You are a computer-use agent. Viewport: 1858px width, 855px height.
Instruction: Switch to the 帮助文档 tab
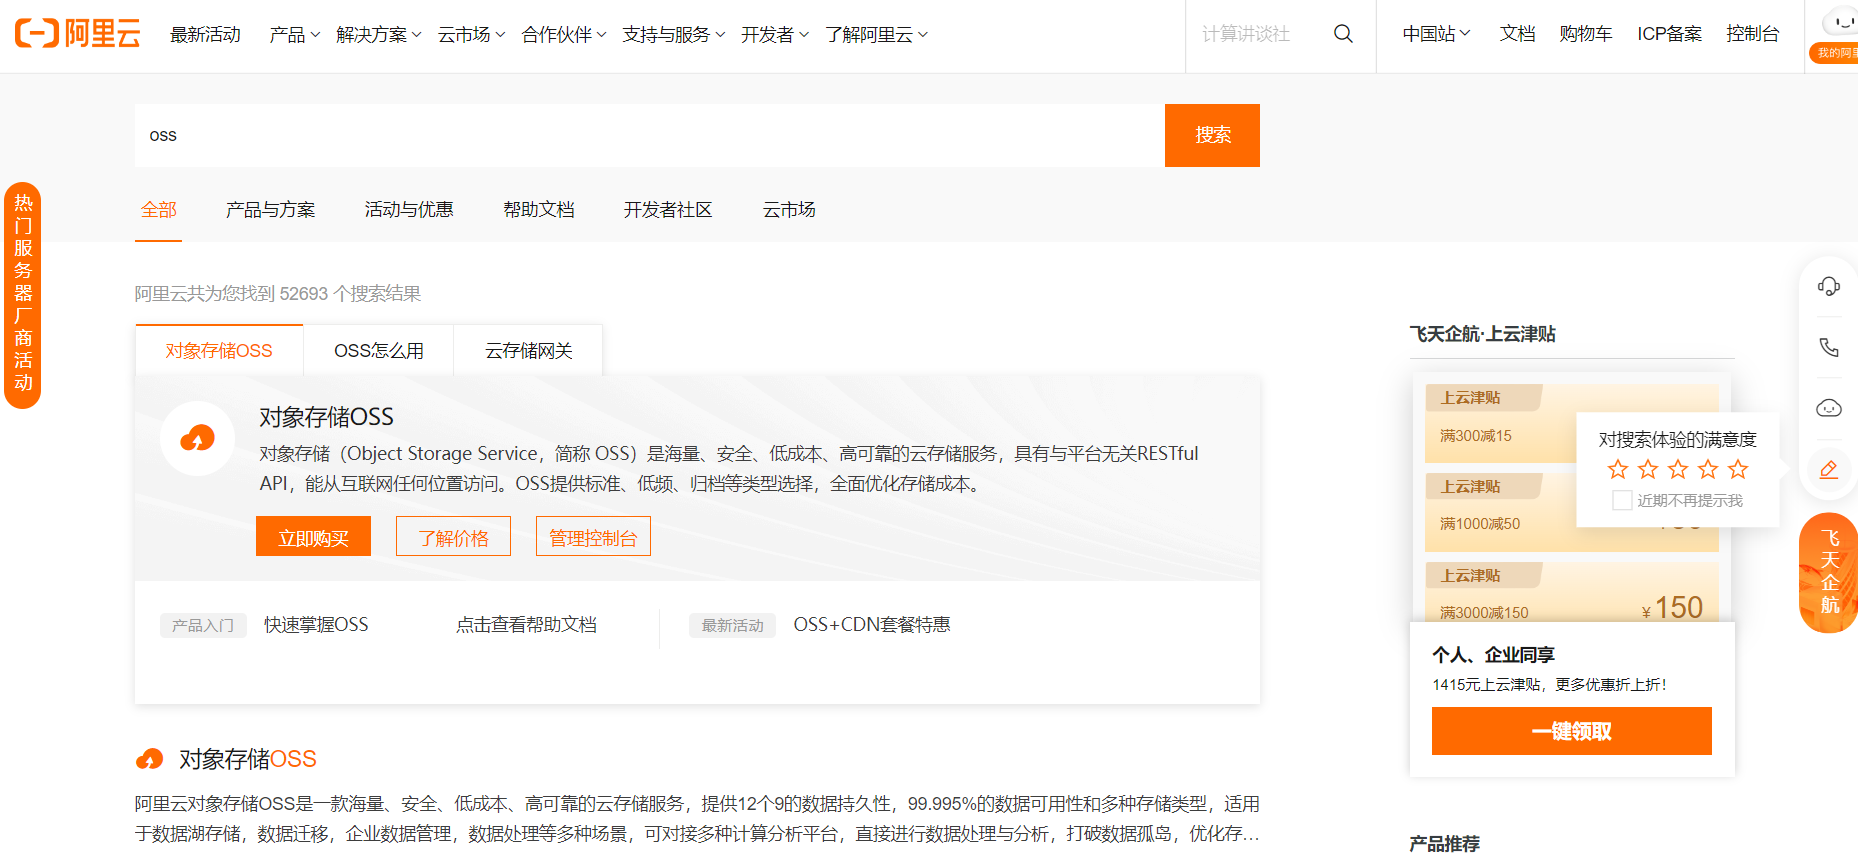(x=539, y=210)
